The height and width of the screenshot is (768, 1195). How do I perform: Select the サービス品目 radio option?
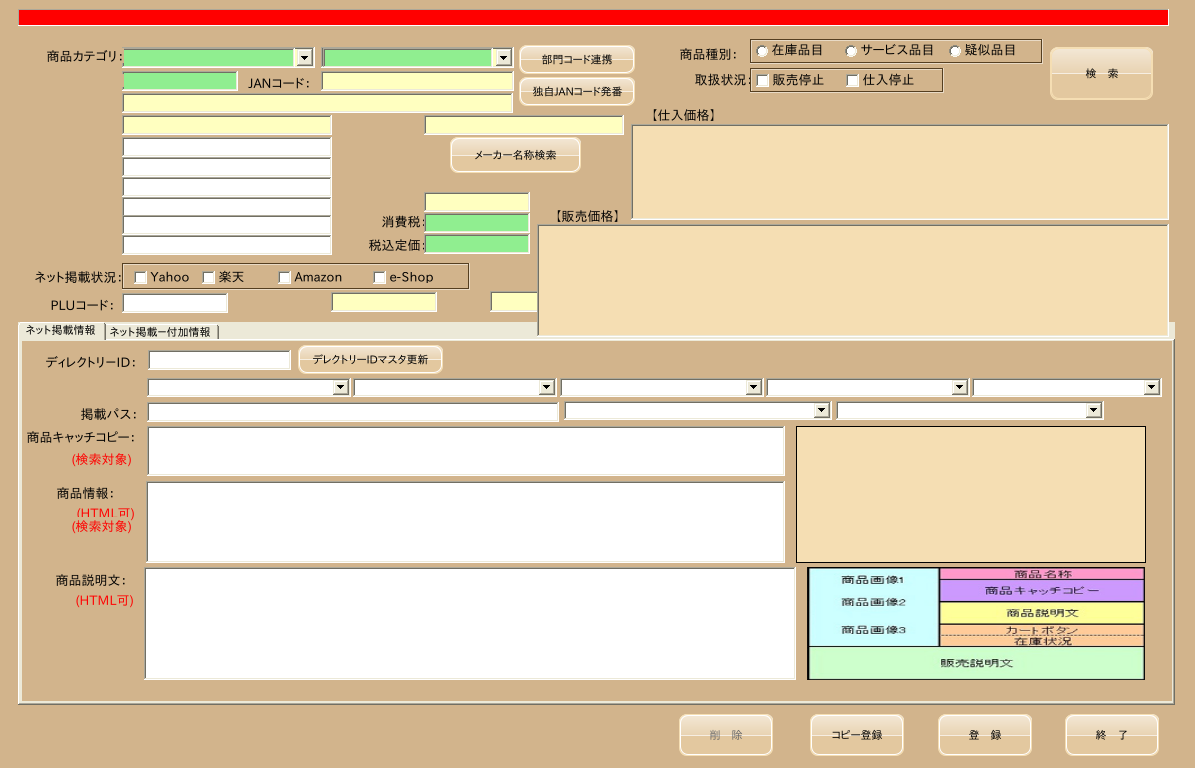click(851, 51)
